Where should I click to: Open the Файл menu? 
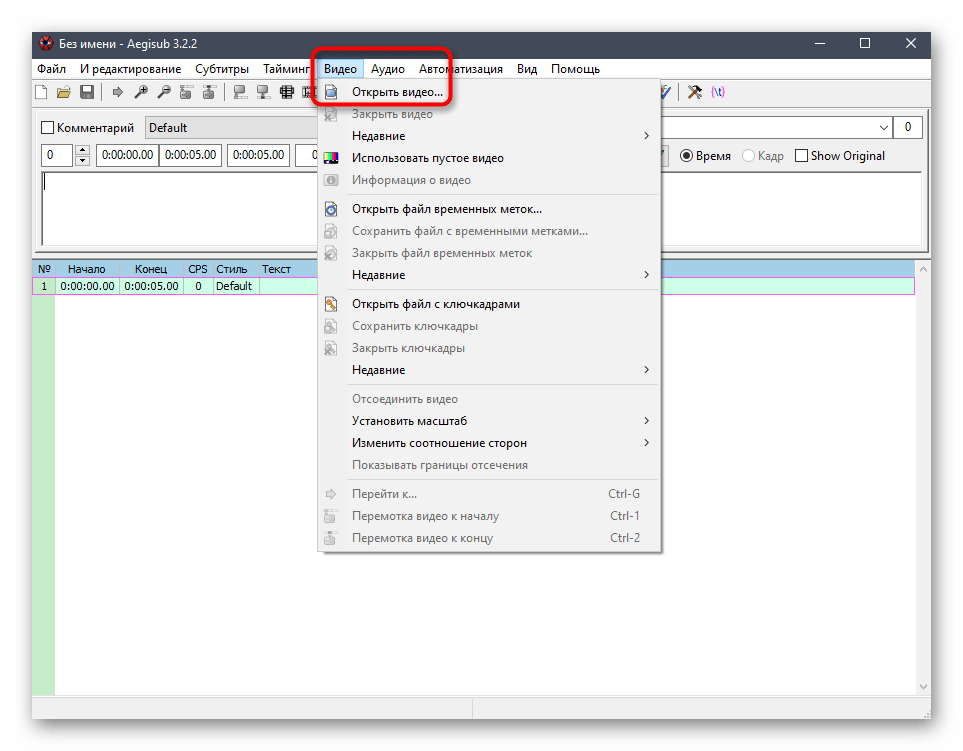tap(52, 69)
